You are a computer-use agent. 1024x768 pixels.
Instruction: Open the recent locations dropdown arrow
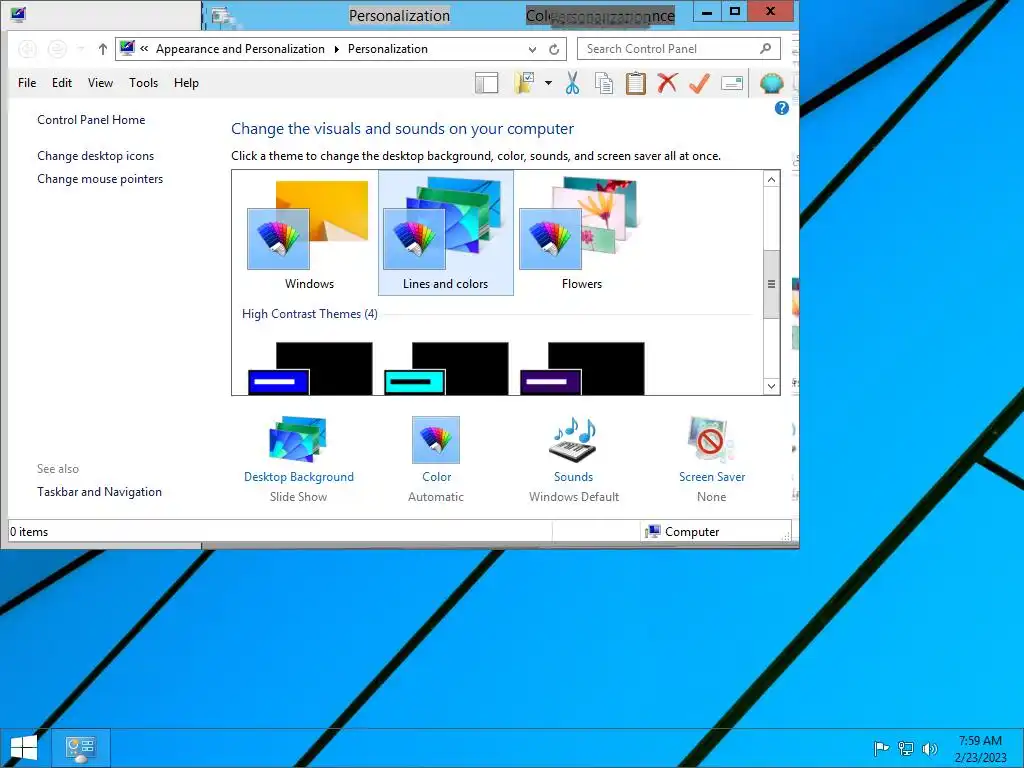point(81,49)
